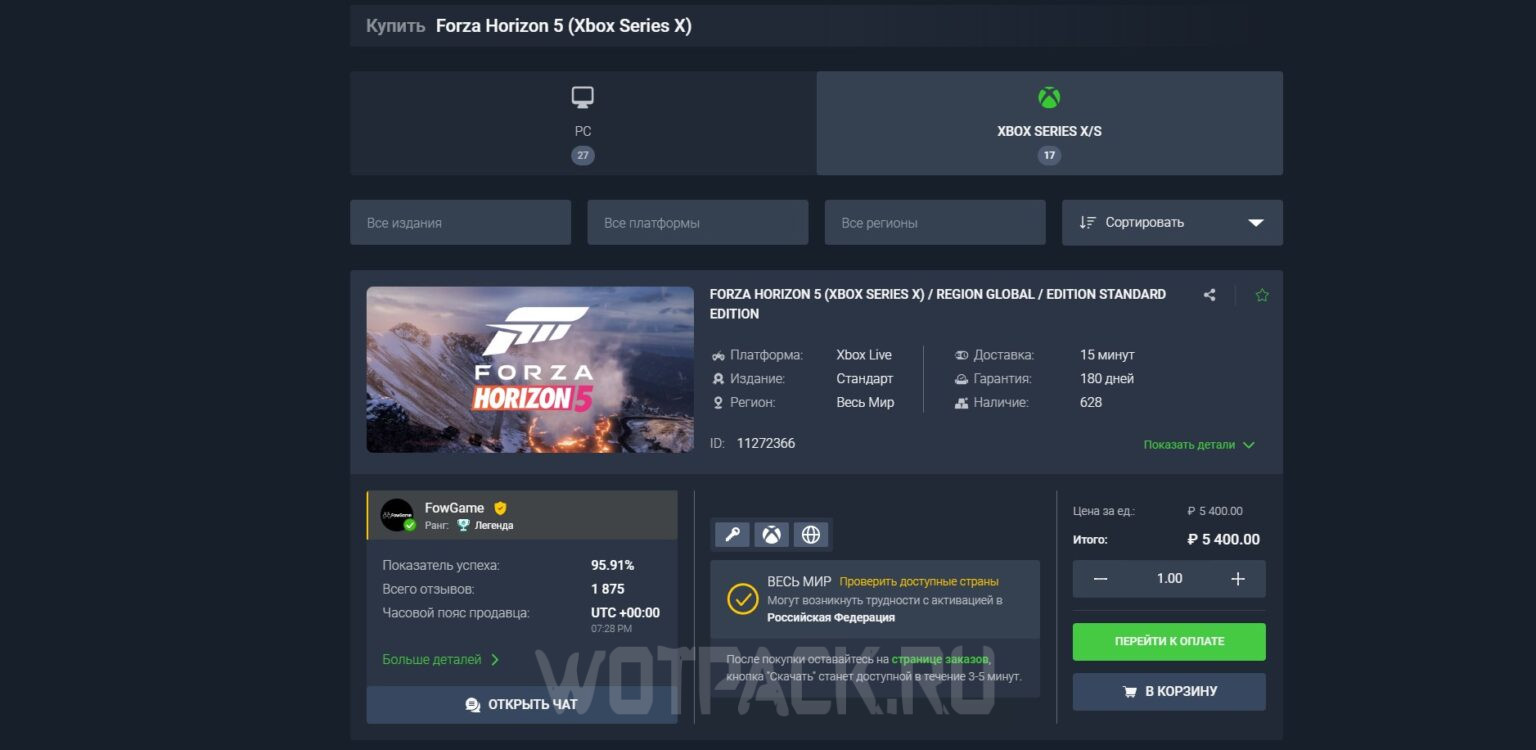The width and height of the screenshot is (1536, 750).
Task: Open the 'странице заказов' orders page link
Action: 940,659
